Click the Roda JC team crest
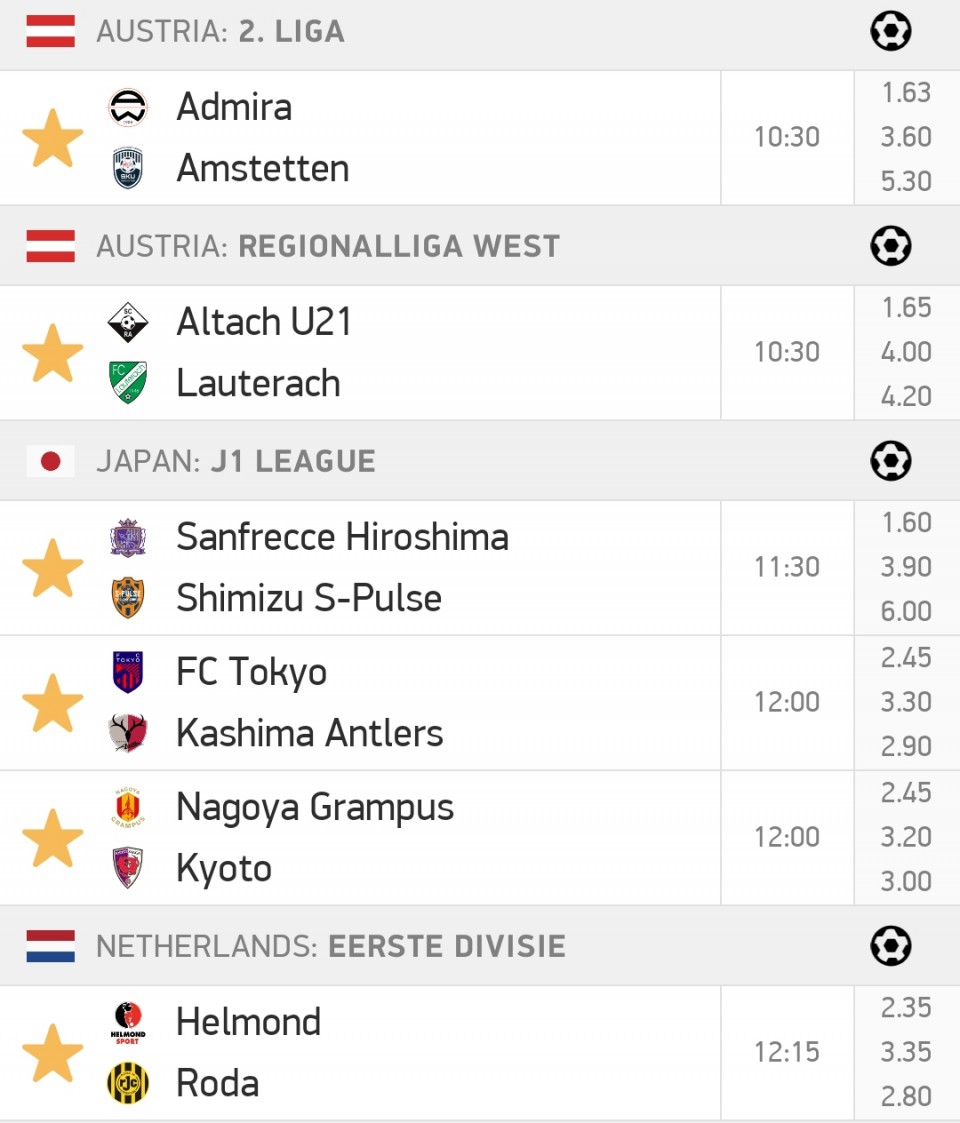This screenshot has width=960, height=1123. (x=128, y=1083)
